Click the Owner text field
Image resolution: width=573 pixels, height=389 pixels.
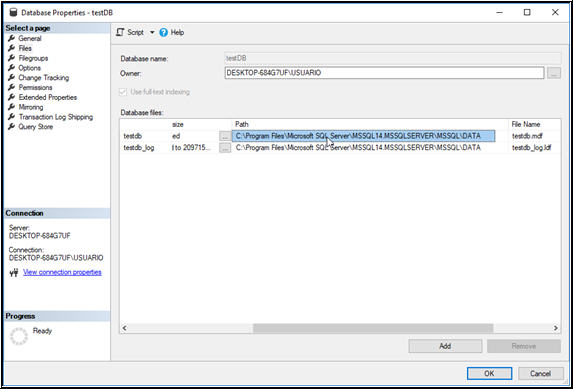tap(384, 73)
